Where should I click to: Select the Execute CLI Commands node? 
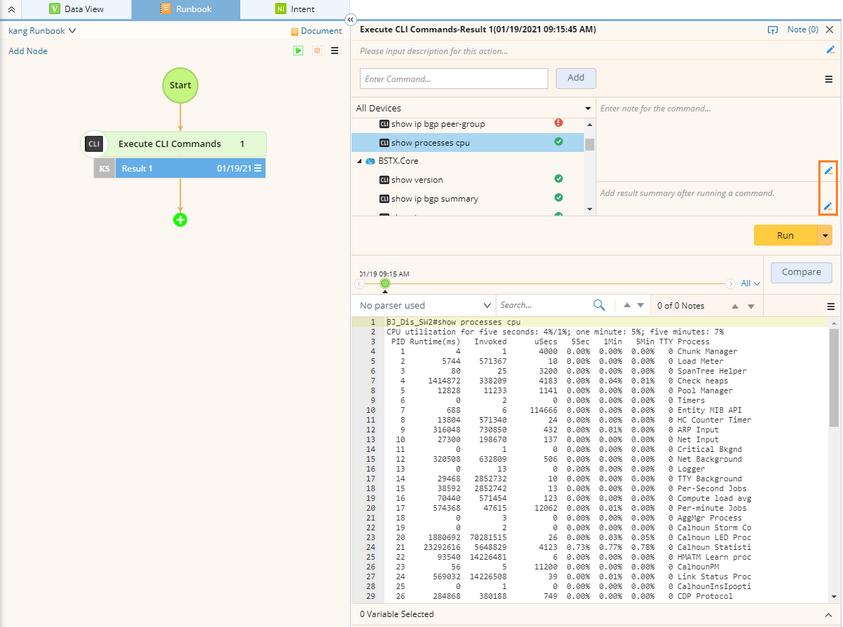pyautogui.click(x=173, y=144)
